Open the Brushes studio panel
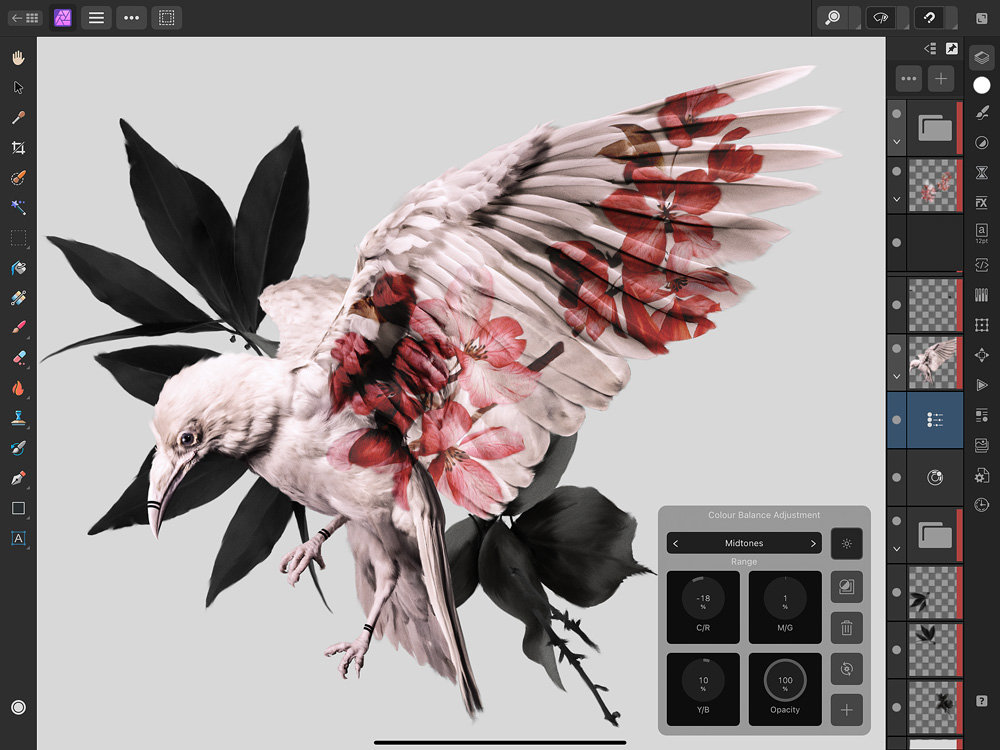1000x750 pixels. (x=982, y=113)
